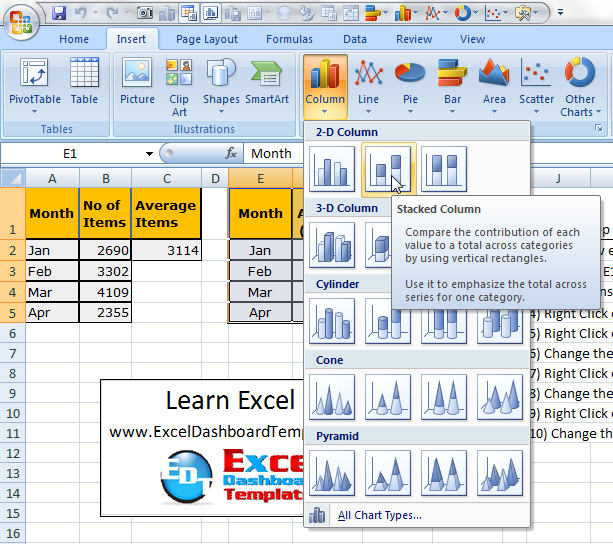Viewport: 613px width, 544px height.
Task: Select Stacked Pyramid chart
Action: [x=388, y=473]
